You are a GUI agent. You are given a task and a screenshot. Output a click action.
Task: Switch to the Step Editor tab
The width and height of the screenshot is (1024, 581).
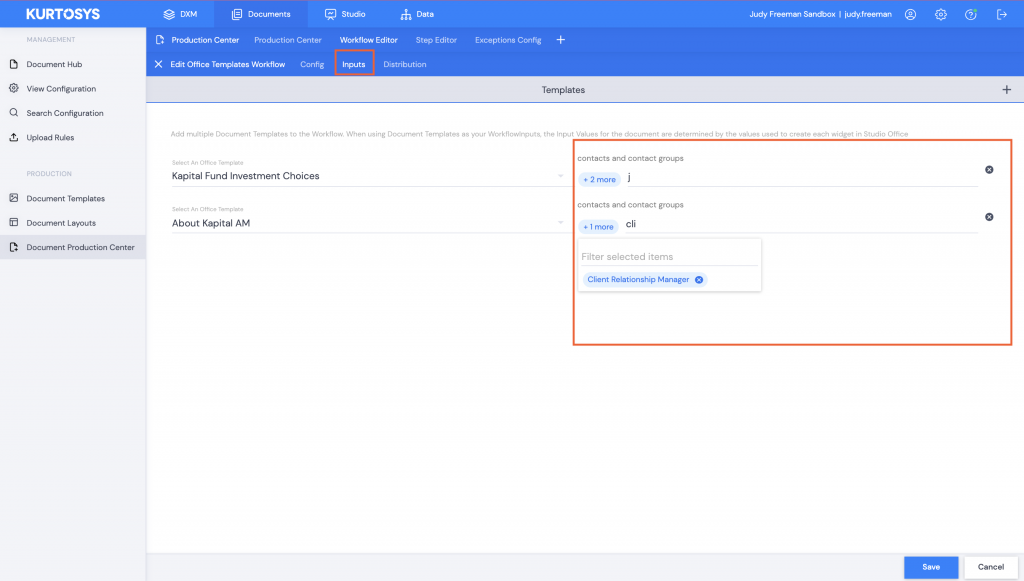tap(436, 40)
